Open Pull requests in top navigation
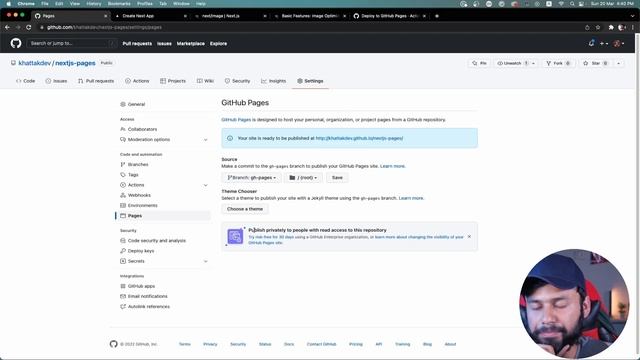The height and width of the screenshot is (360, 640). [x=137, y=44]
